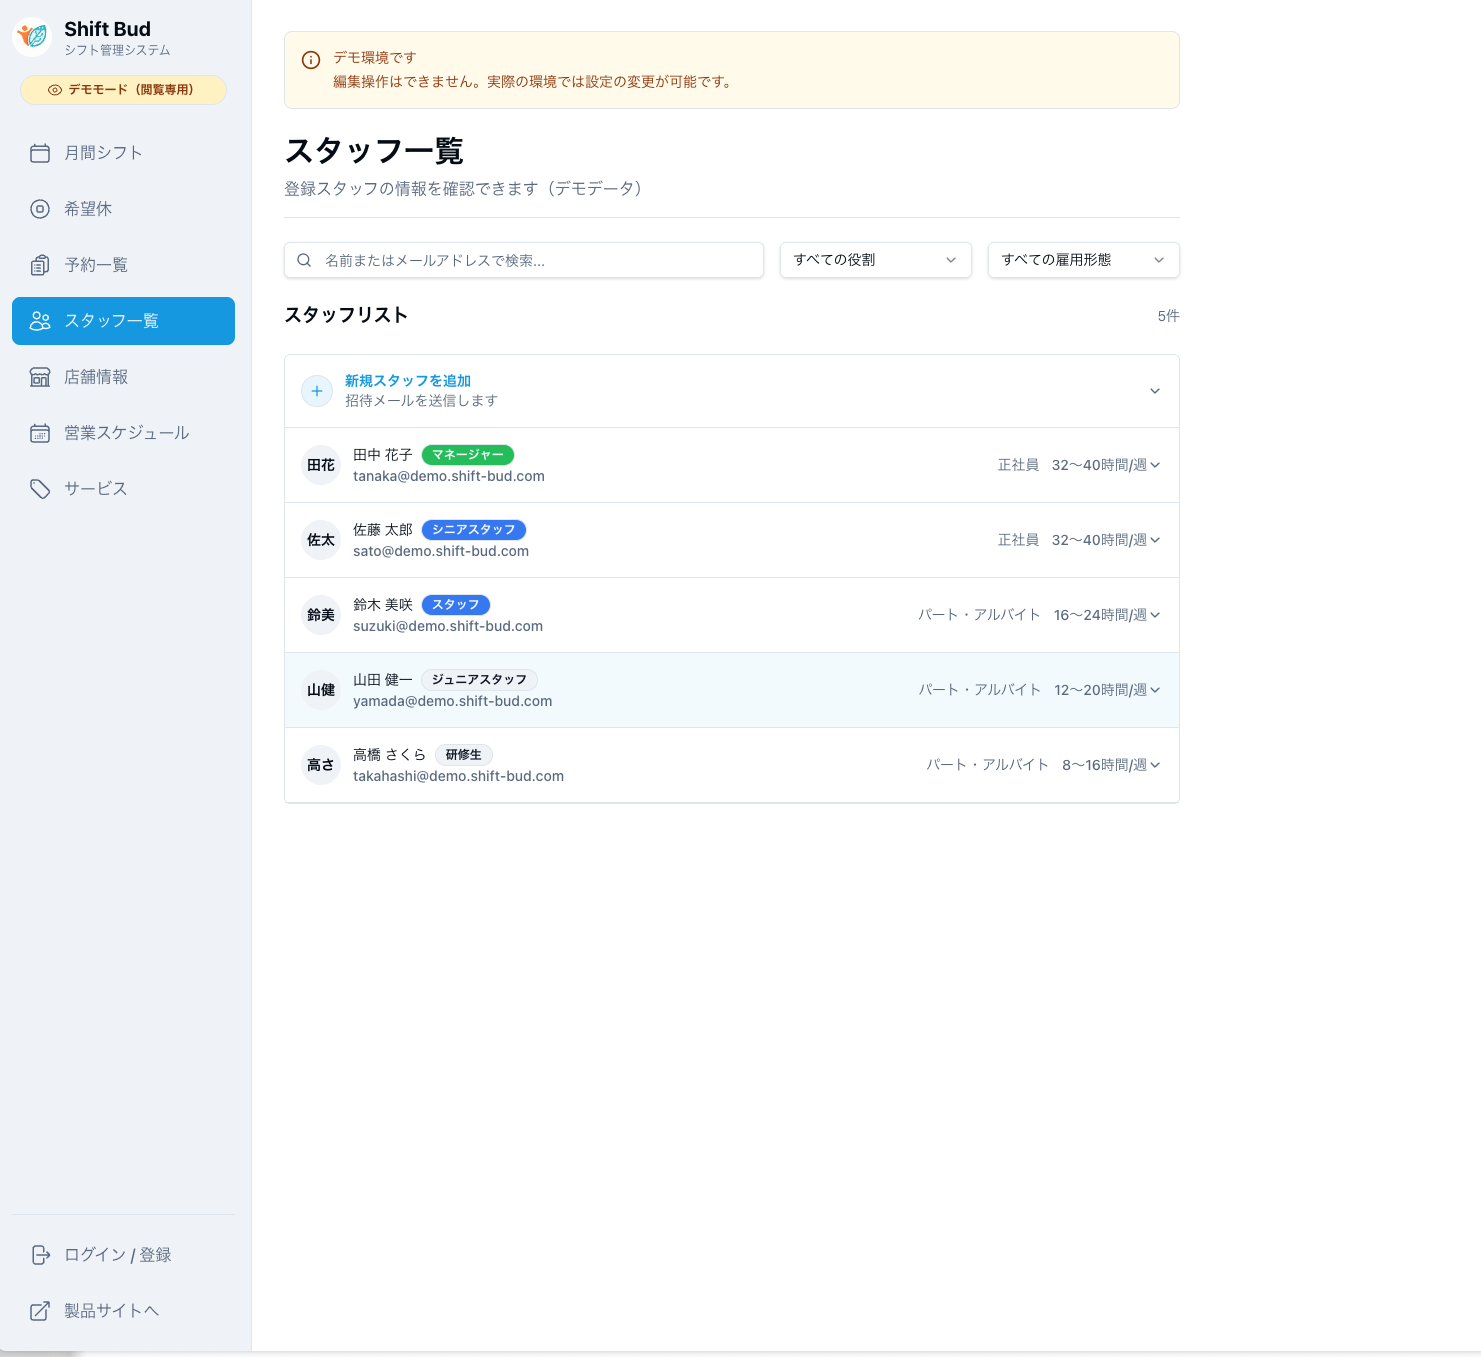Expand 高橋 さくら's row chevron
Screen dimensions: 1481x1357
point(1156,765)
